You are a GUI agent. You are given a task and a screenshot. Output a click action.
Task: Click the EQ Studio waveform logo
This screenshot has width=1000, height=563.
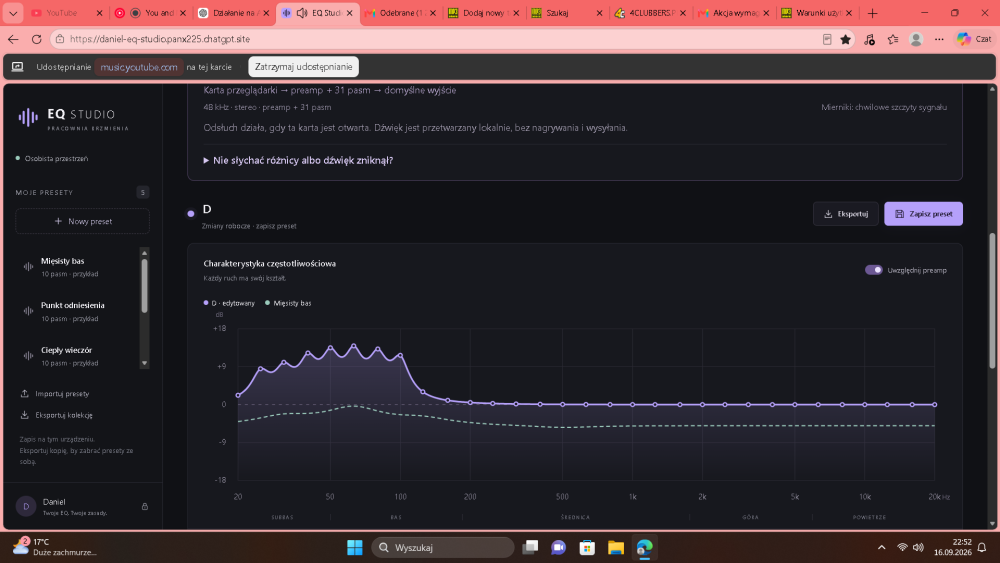tap(28, 117)
